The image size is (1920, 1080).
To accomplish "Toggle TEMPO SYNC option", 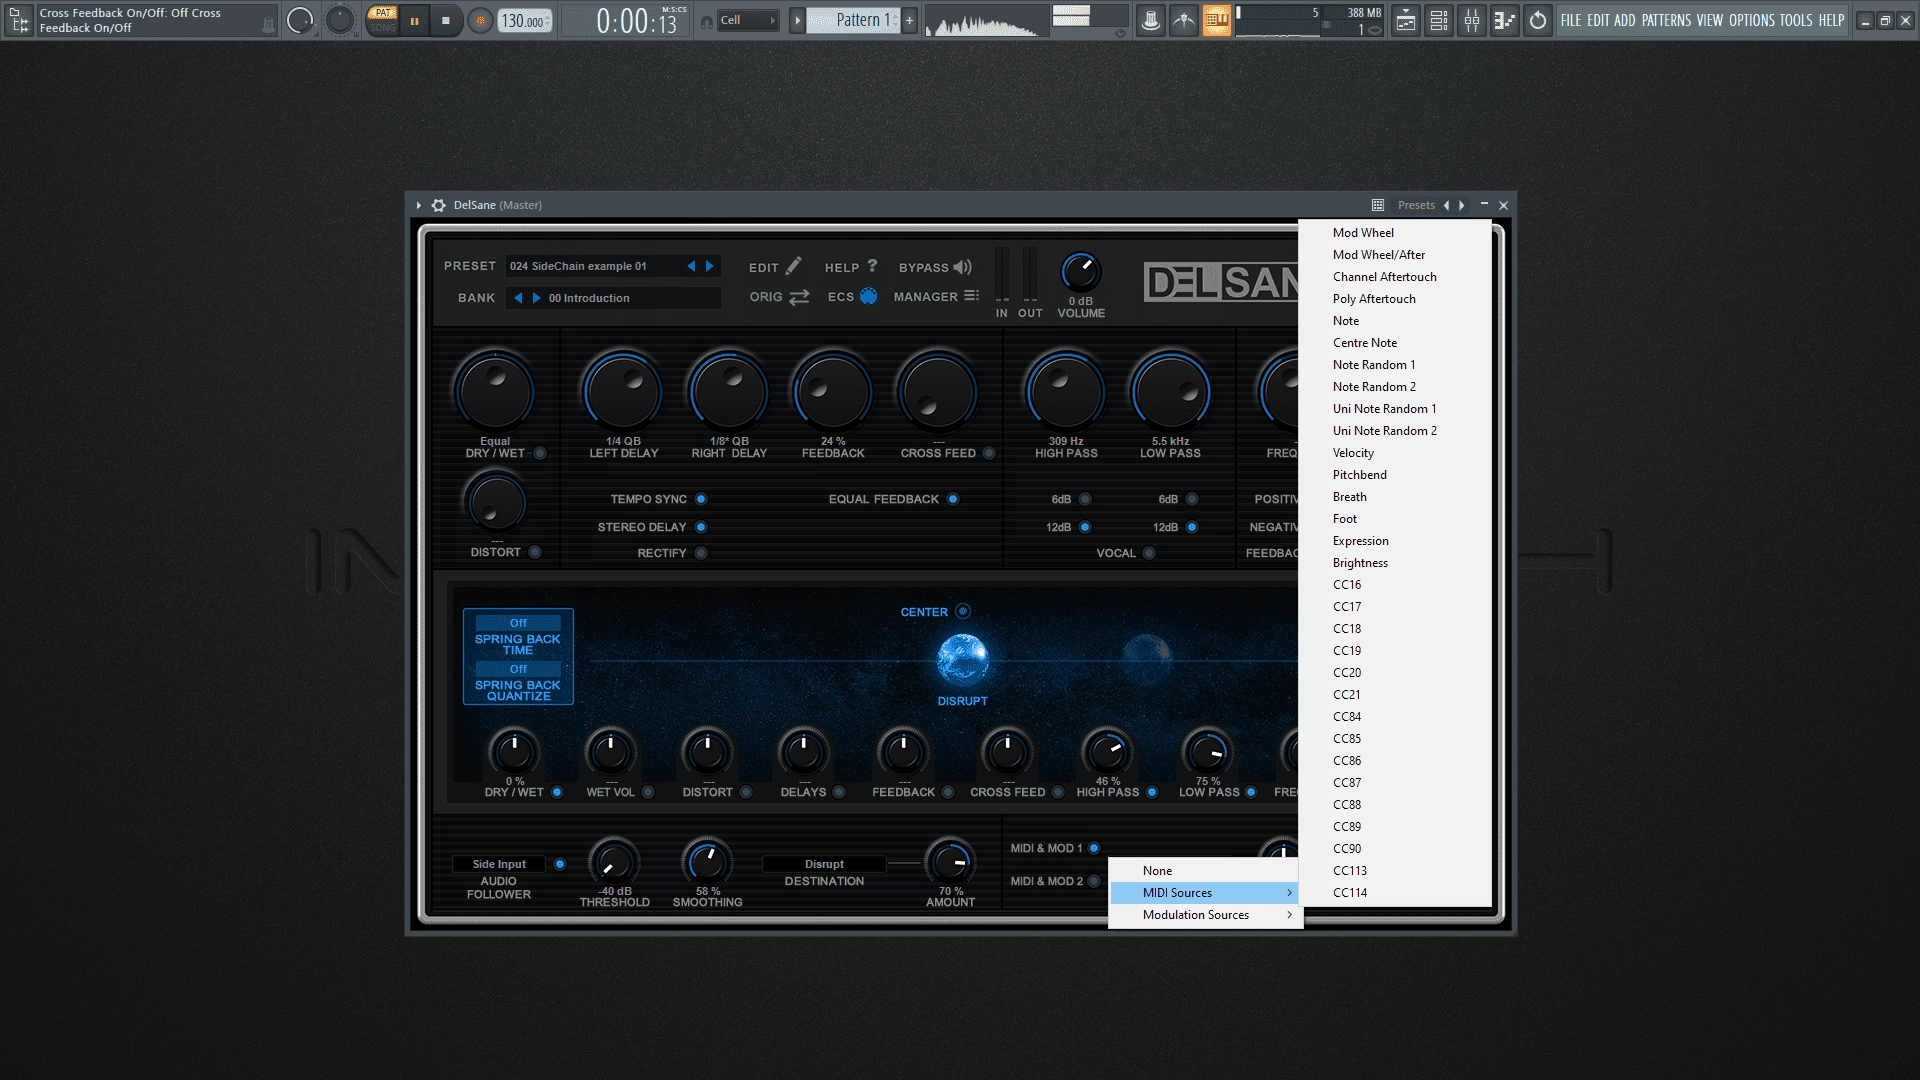I will [x=701, y=499].
